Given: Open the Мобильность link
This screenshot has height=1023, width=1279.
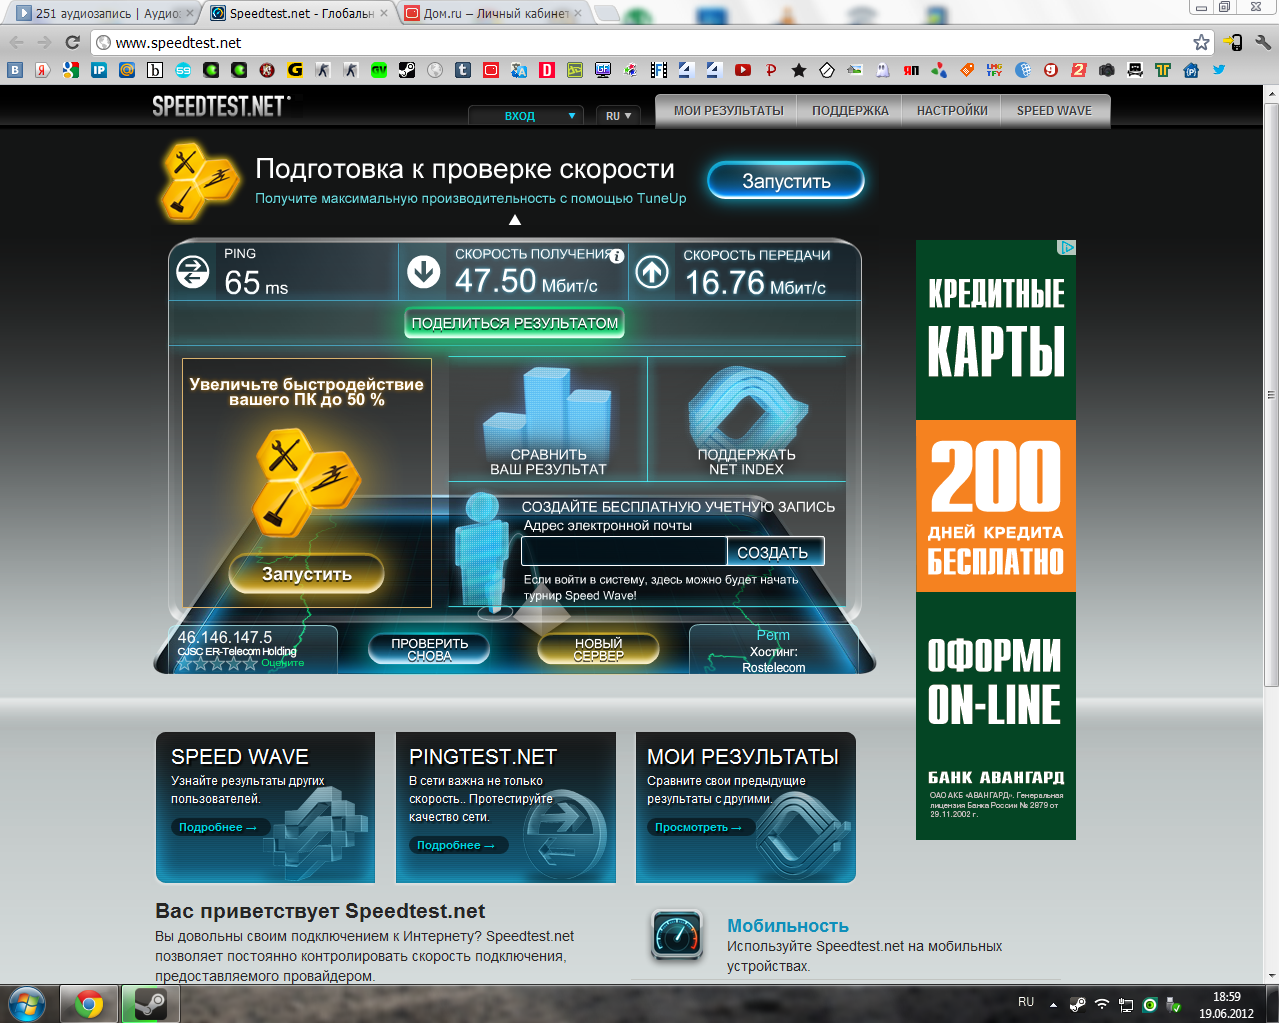Looking at the screenshot, I should 788,926.
